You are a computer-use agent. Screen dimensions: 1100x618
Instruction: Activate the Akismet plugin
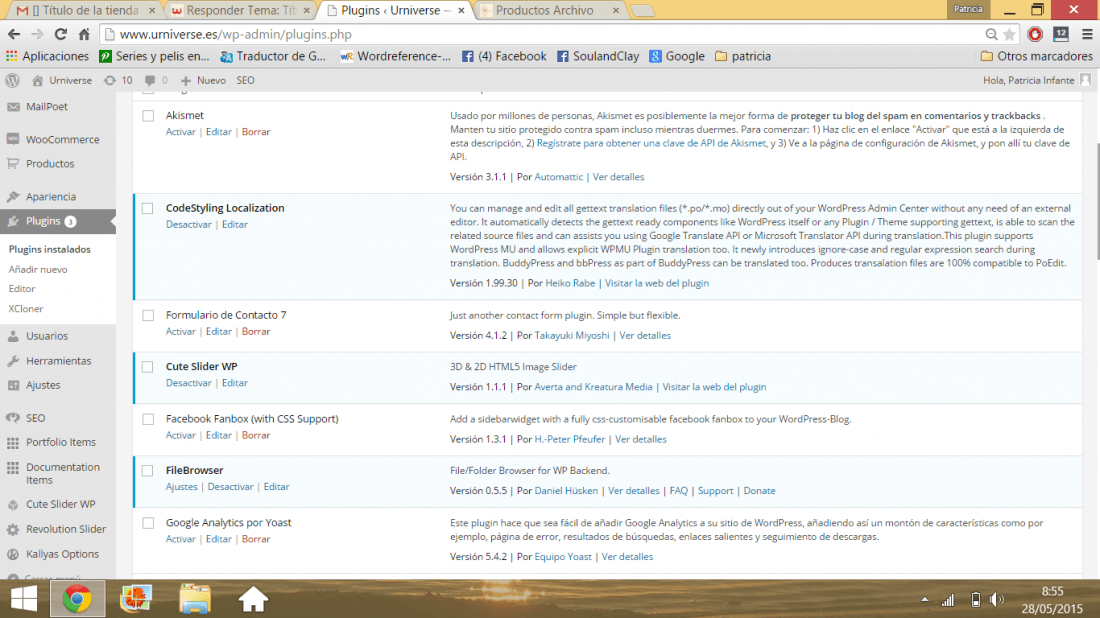tap(180, 132)
